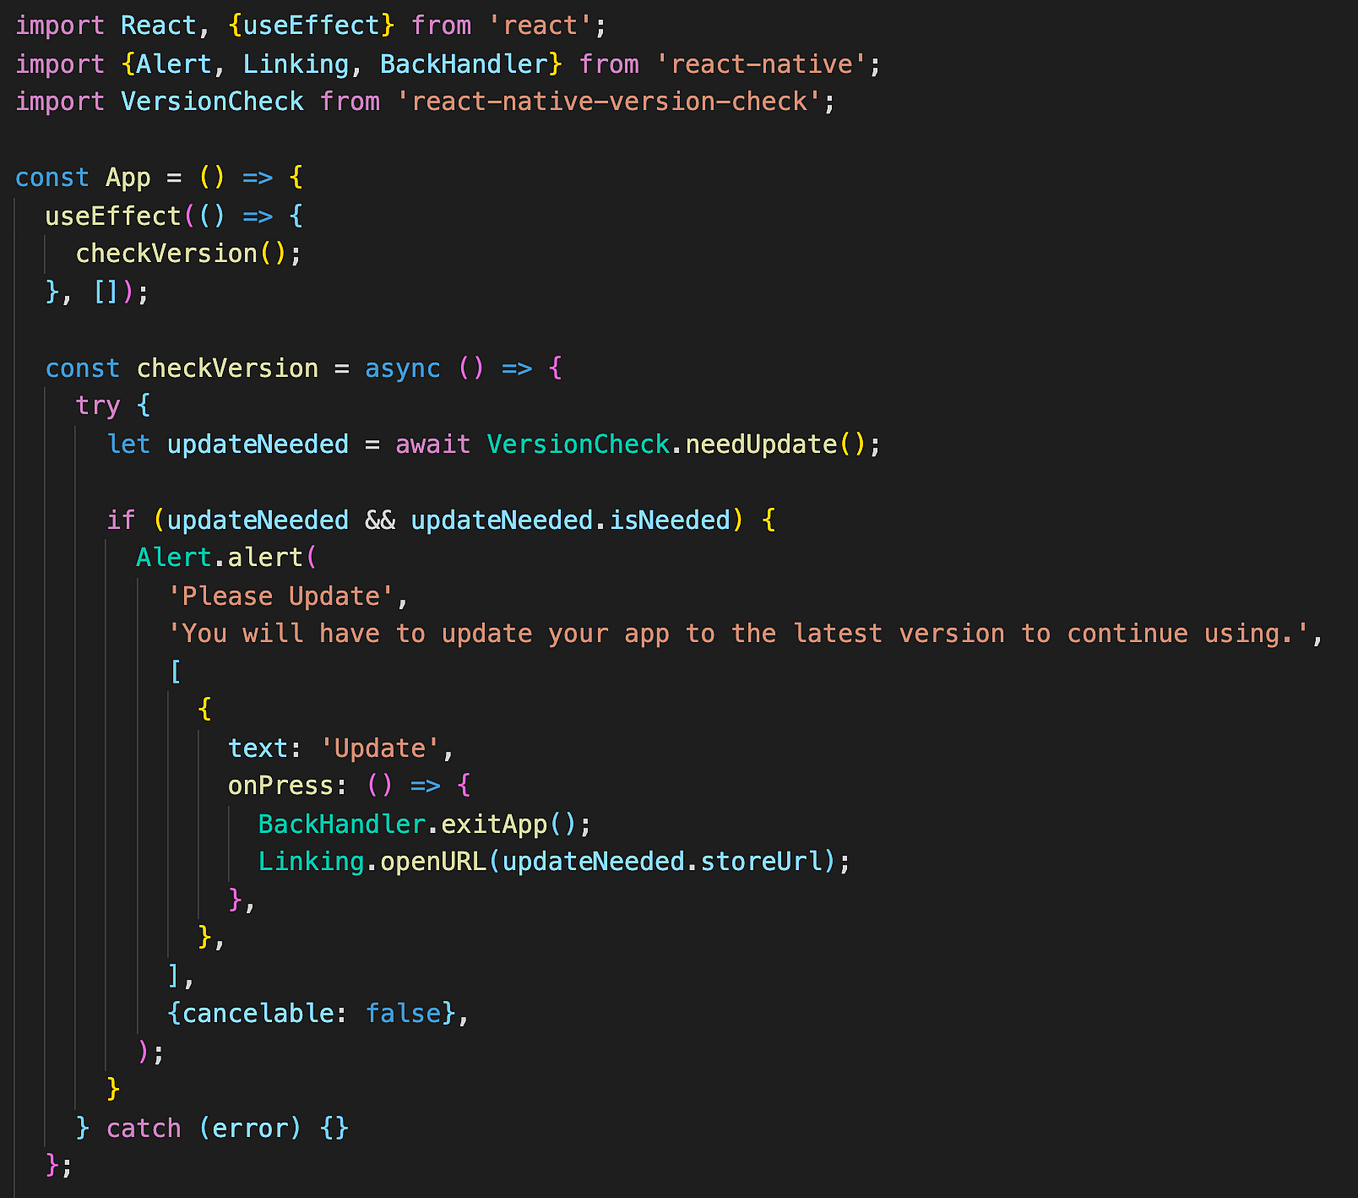The width and height of the screenshot is (1358, 1198).
Task: Place cursor on the try keyword
Action: (98, 406)
